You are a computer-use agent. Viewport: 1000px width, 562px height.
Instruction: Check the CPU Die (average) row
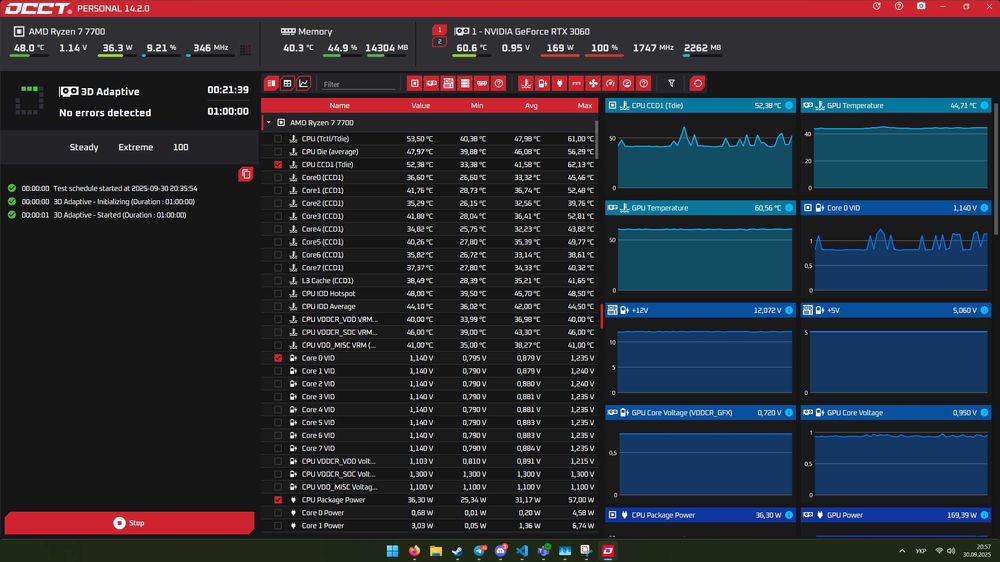tap(278, 152)
